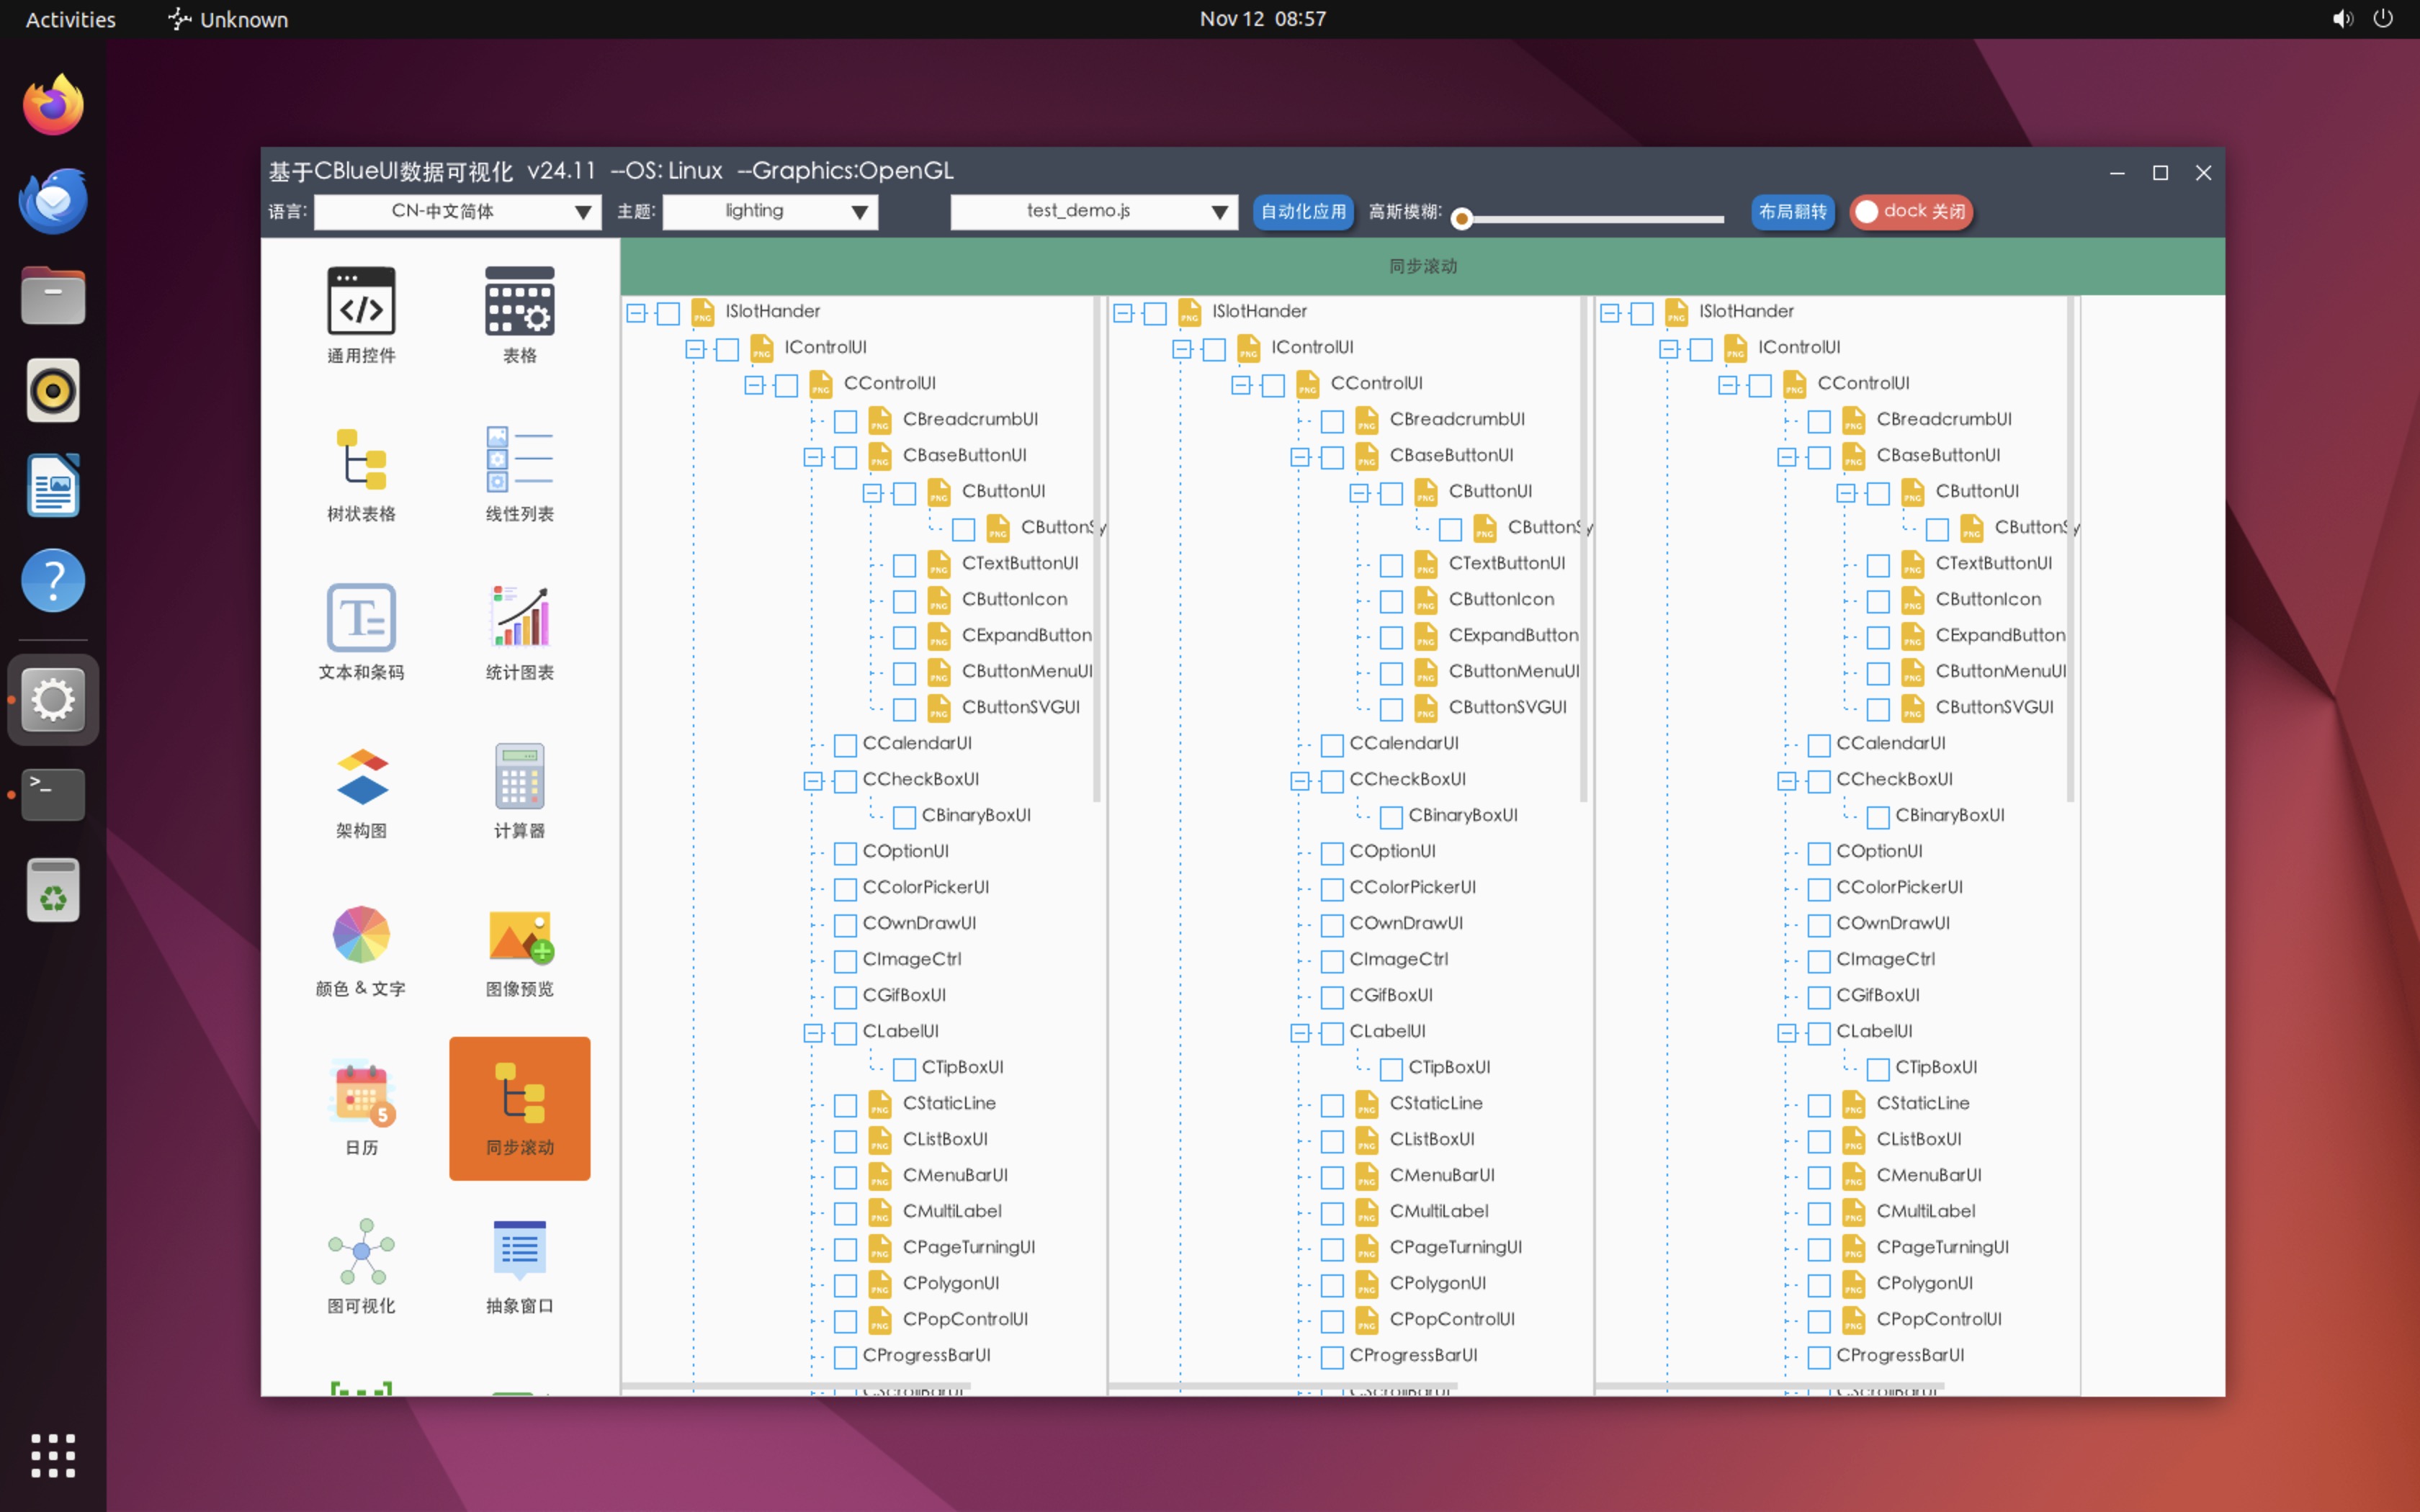Select the 同步滚动 sidebar item

(x=519, y=1108)
